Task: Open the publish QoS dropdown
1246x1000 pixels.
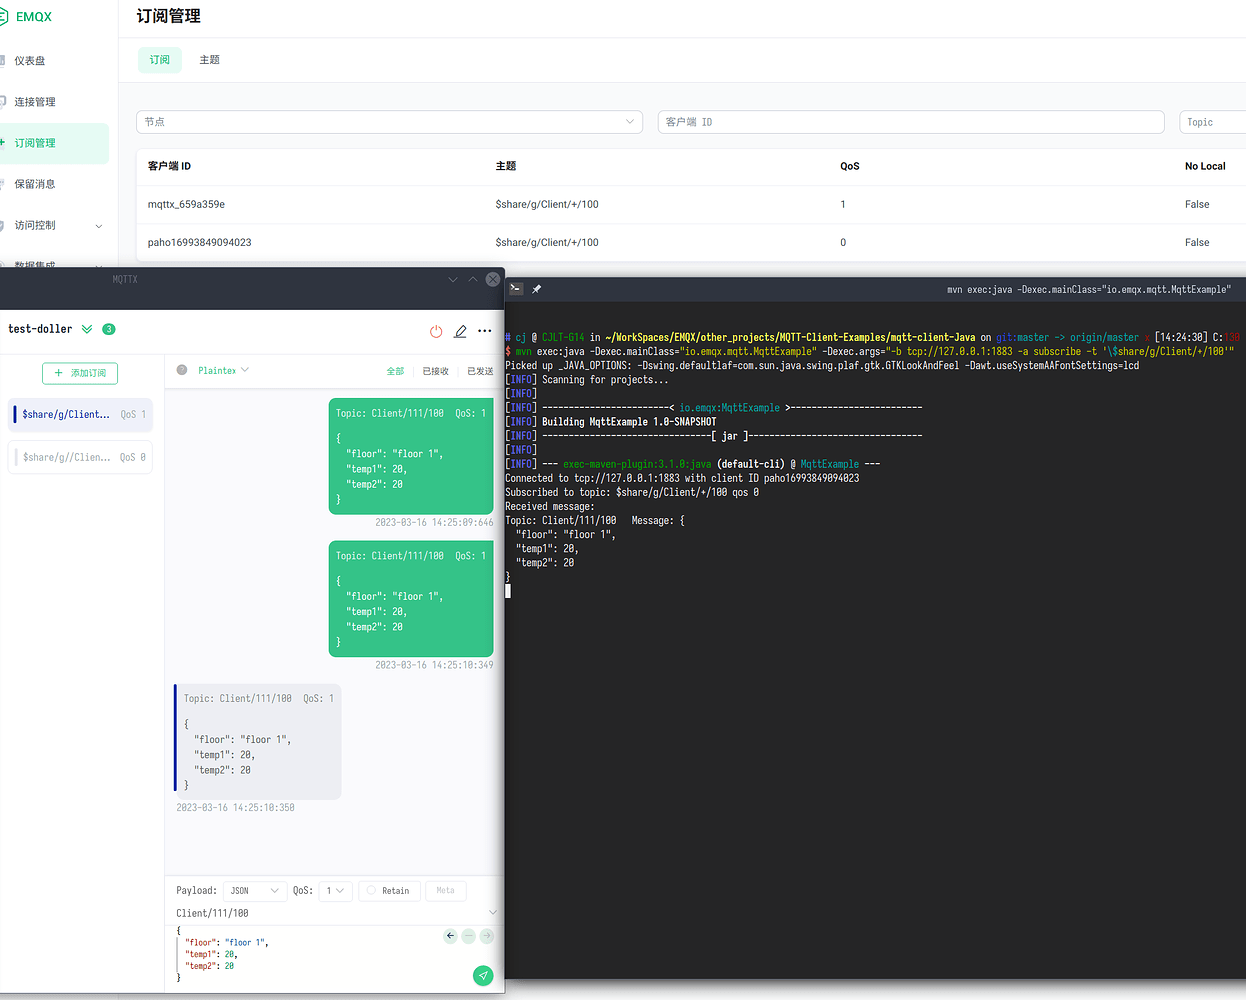Action: pos(335,890)
